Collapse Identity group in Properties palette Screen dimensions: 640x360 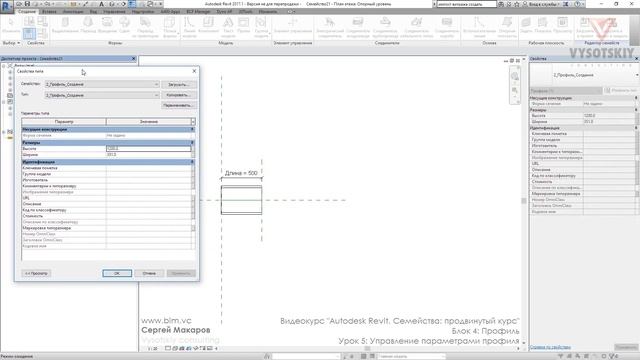coord(636,128)
